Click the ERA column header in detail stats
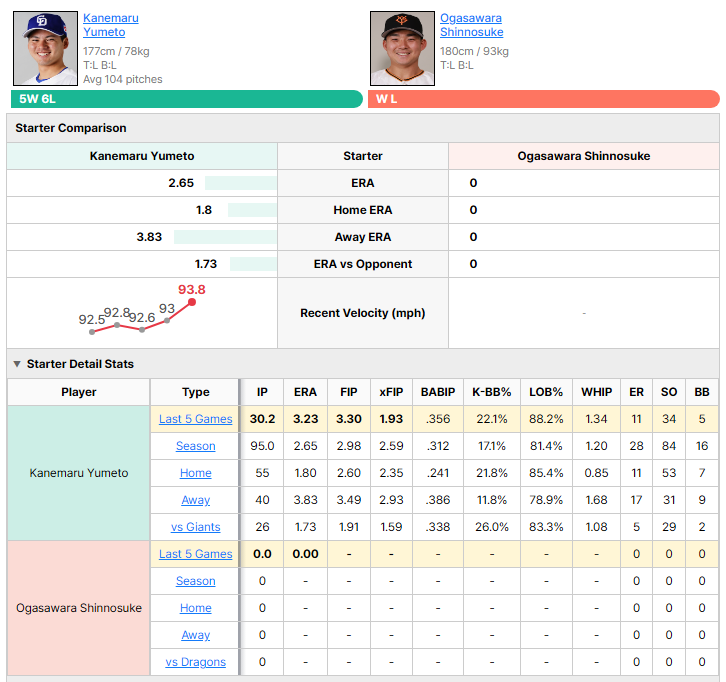 (x=305, y=392)
